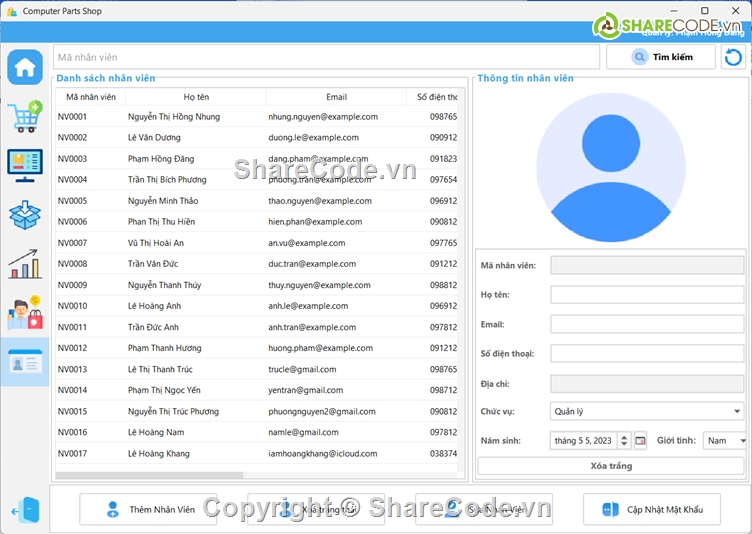Select employee Vũ Thị Hoài An

155,243
